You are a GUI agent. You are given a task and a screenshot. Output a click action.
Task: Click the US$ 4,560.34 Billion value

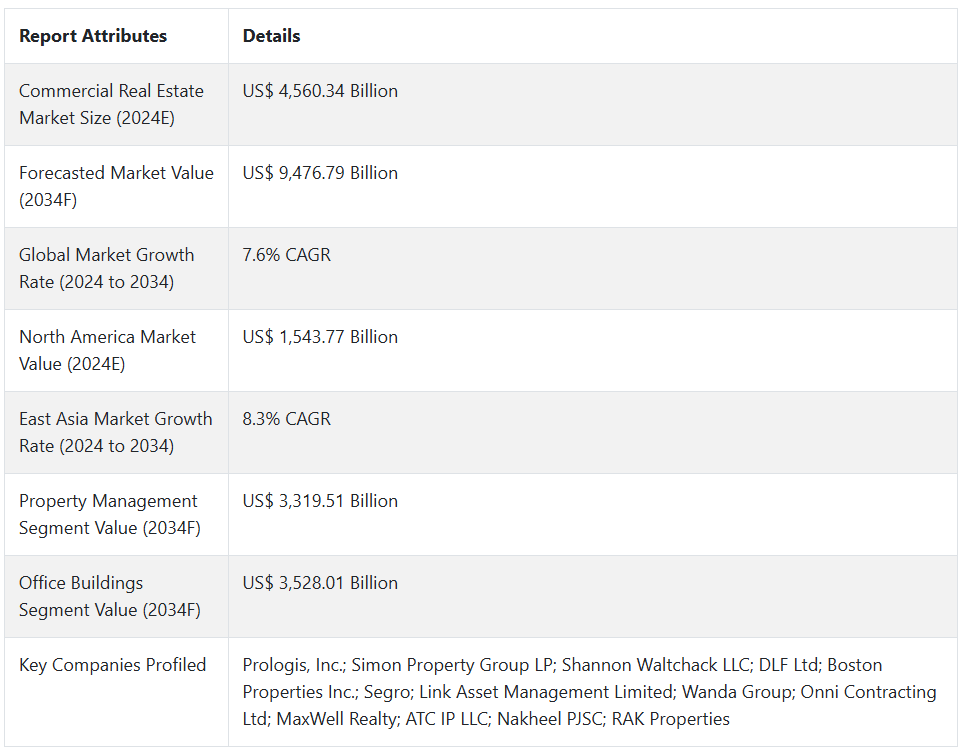click(320, 91)
